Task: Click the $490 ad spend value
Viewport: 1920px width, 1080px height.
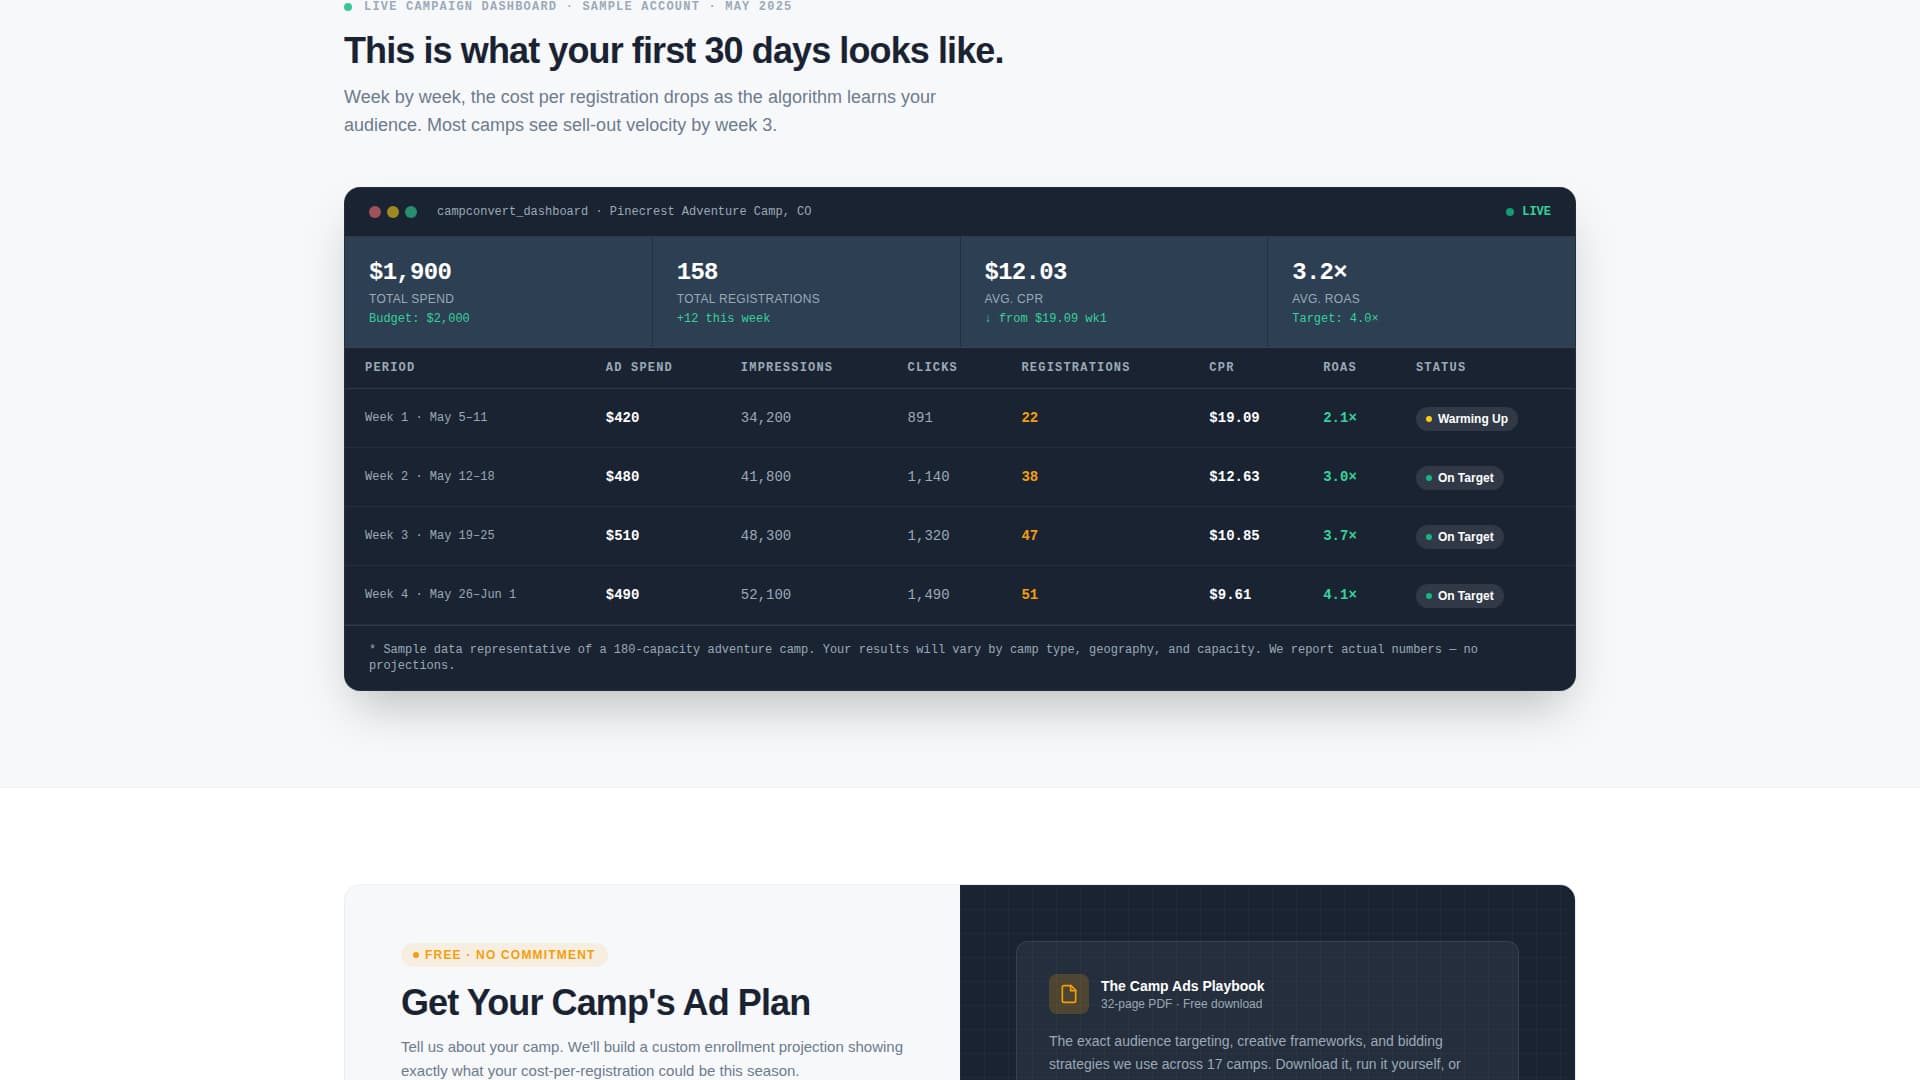Action: pyautogui.click(x=622, y=595)
